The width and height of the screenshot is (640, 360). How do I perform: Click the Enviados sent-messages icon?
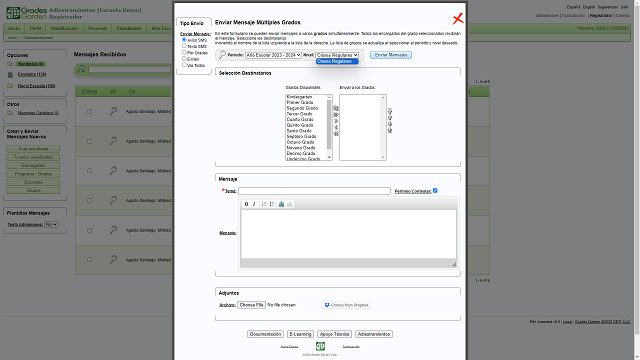click(x=10, y=75)
